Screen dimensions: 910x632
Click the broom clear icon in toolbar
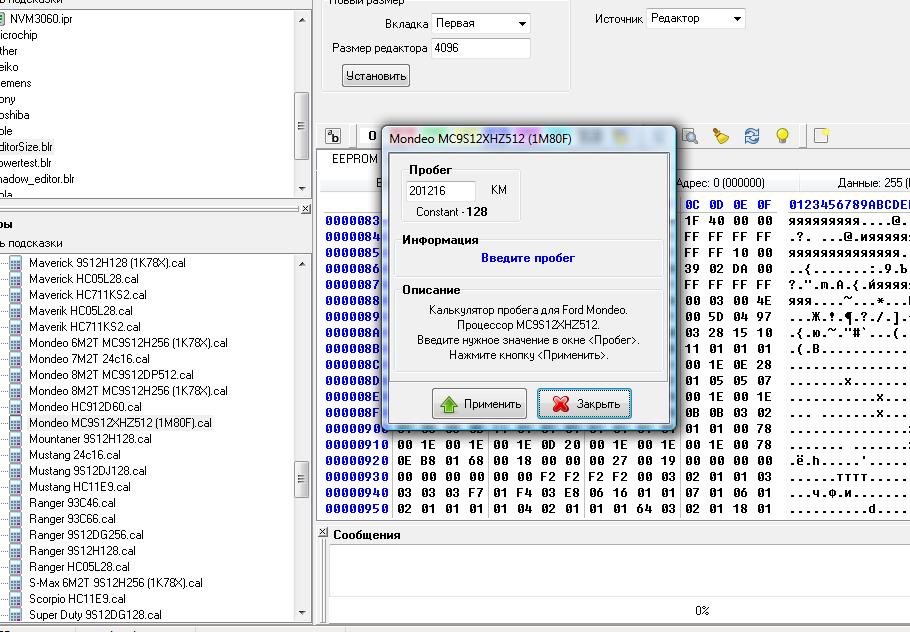(720, 136)
